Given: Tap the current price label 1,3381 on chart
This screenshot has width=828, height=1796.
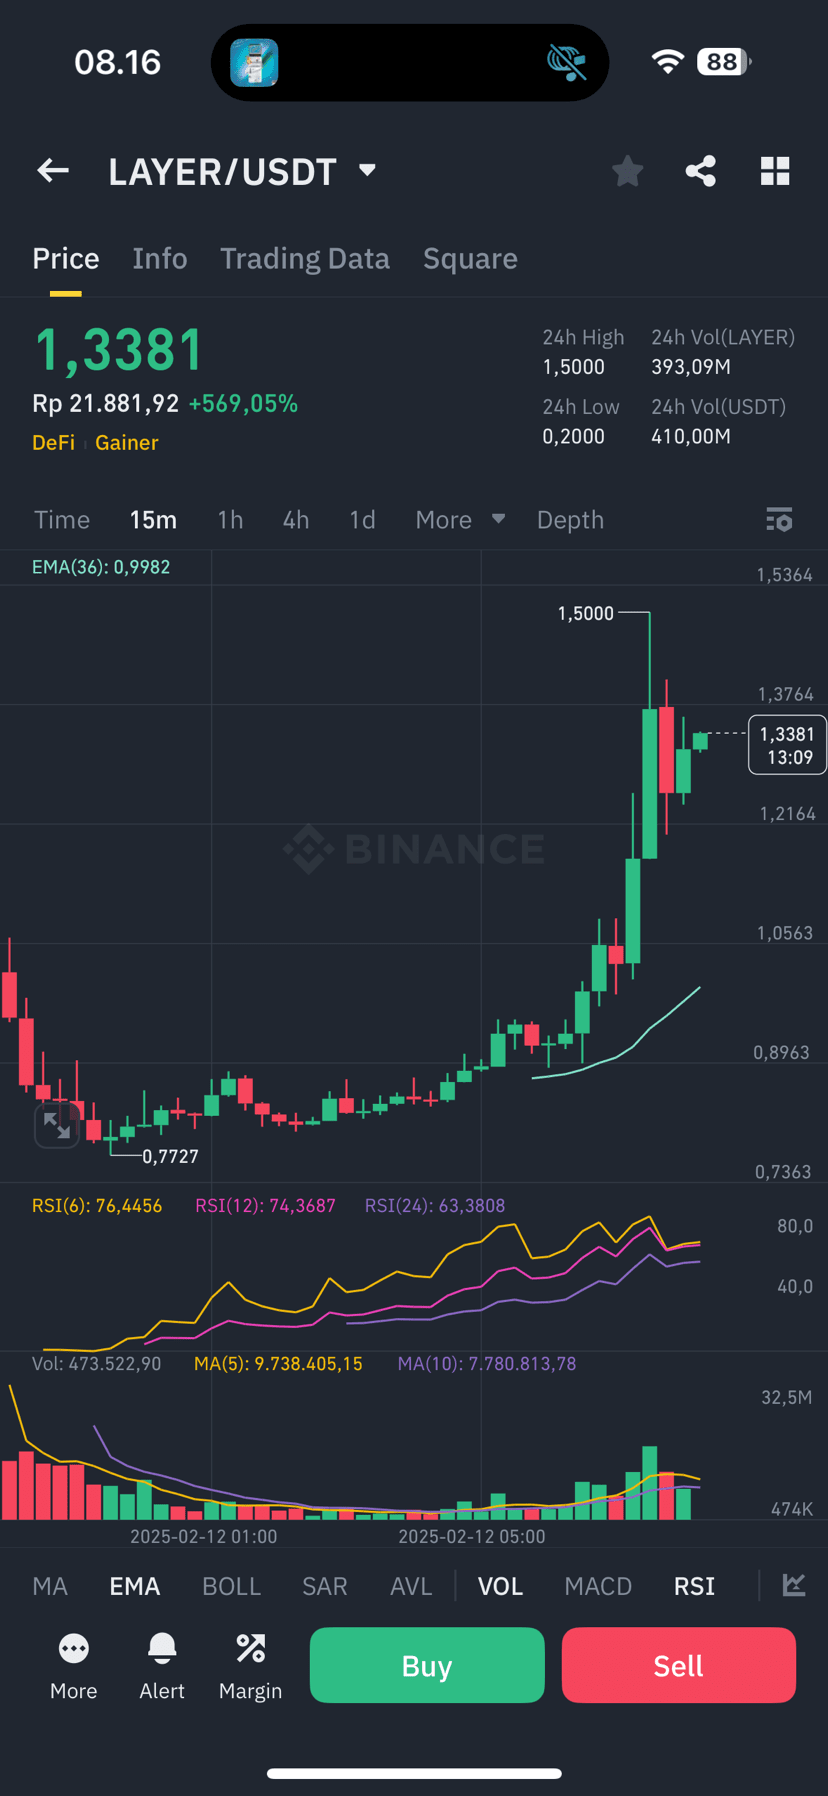Looking at the screenshot, I should [788, 745].
